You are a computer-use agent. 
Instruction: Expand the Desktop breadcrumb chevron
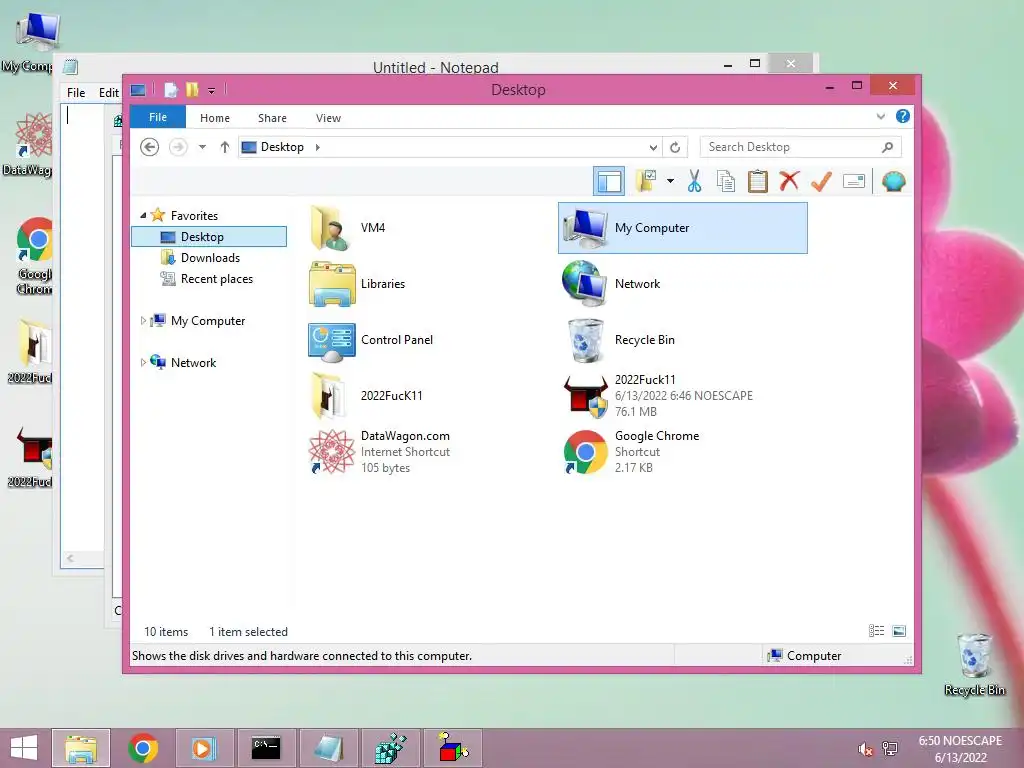(317, 147)
